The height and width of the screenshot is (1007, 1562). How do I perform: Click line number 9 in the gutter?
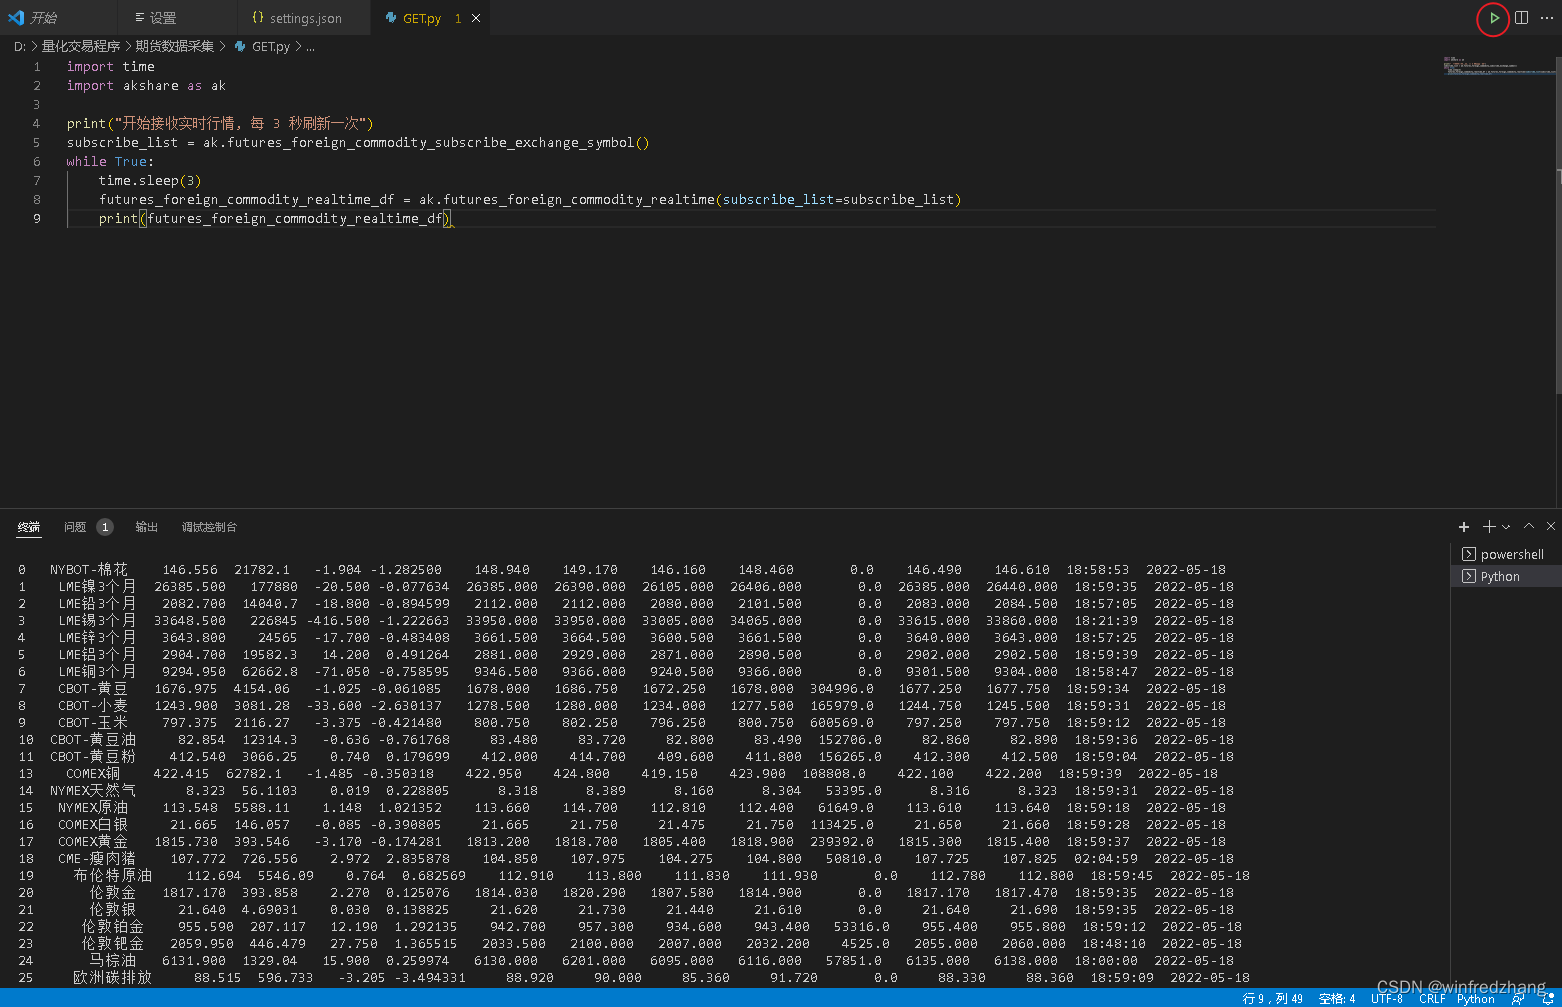(37, 218)
